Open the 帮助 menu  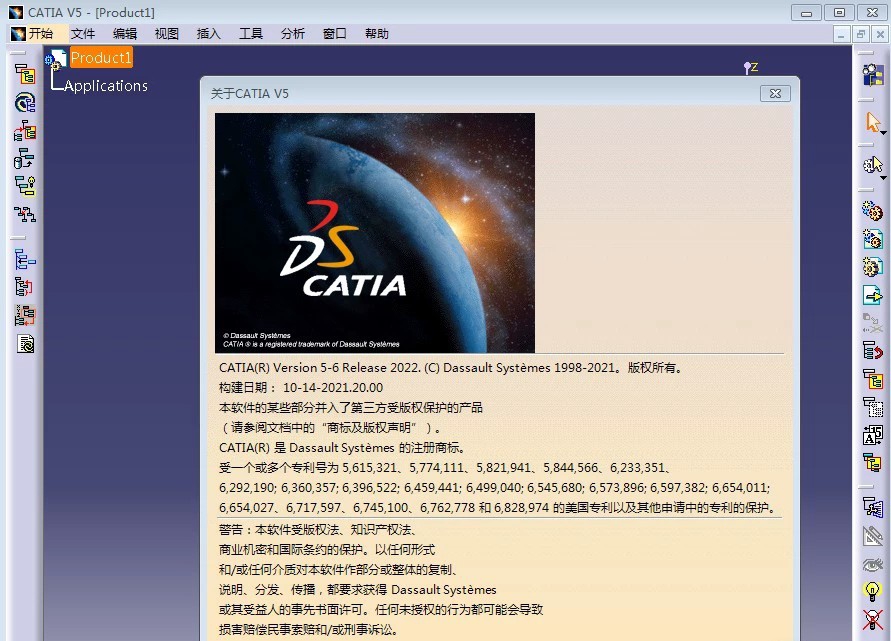(377, 34)
